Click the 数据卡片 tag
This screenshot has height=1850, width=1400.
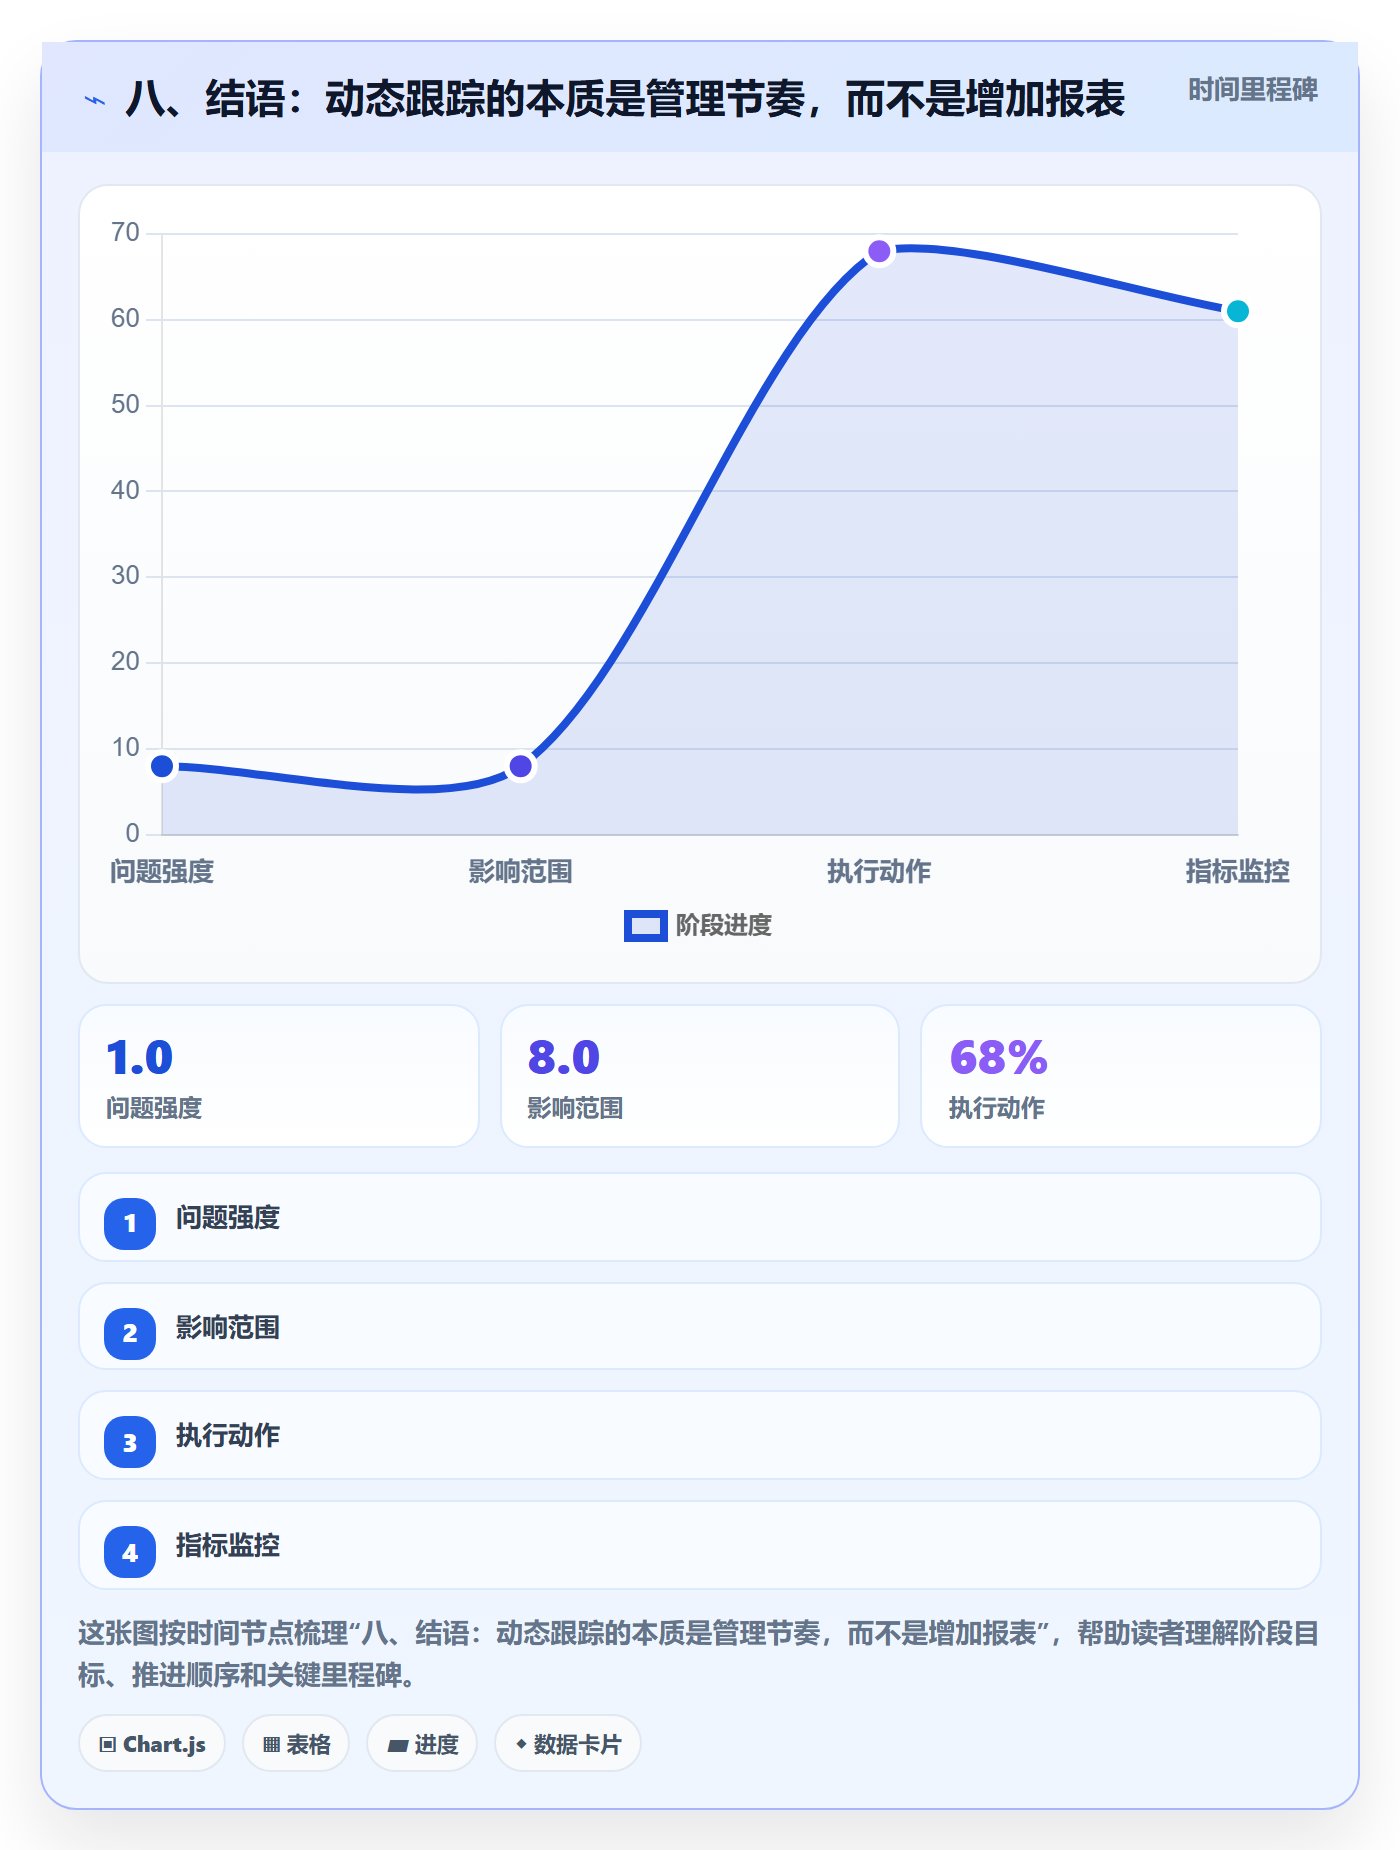(x=568, y=1744)
